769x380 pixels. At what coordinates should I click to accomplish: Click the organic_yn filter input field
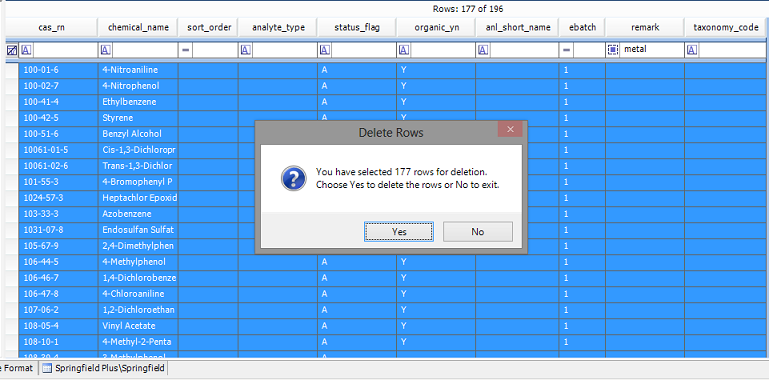coord(442,50)
